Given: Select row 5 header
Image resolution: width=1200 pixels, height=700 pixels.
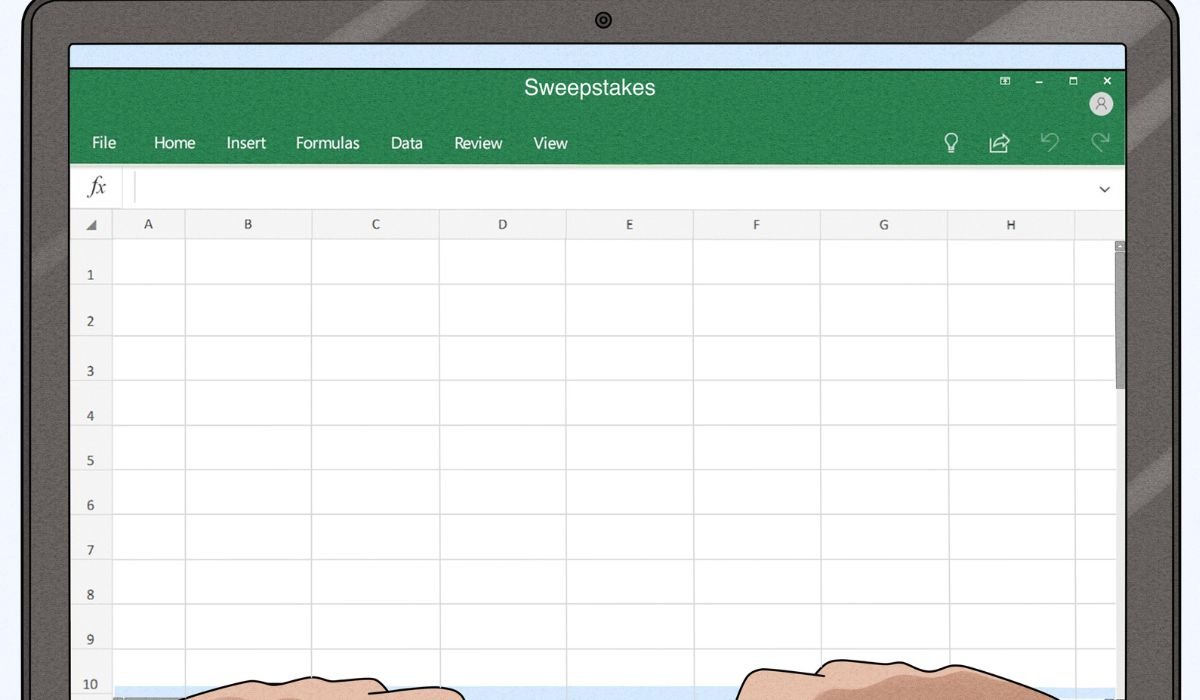Looking at the screenshot, I should 91,461.
